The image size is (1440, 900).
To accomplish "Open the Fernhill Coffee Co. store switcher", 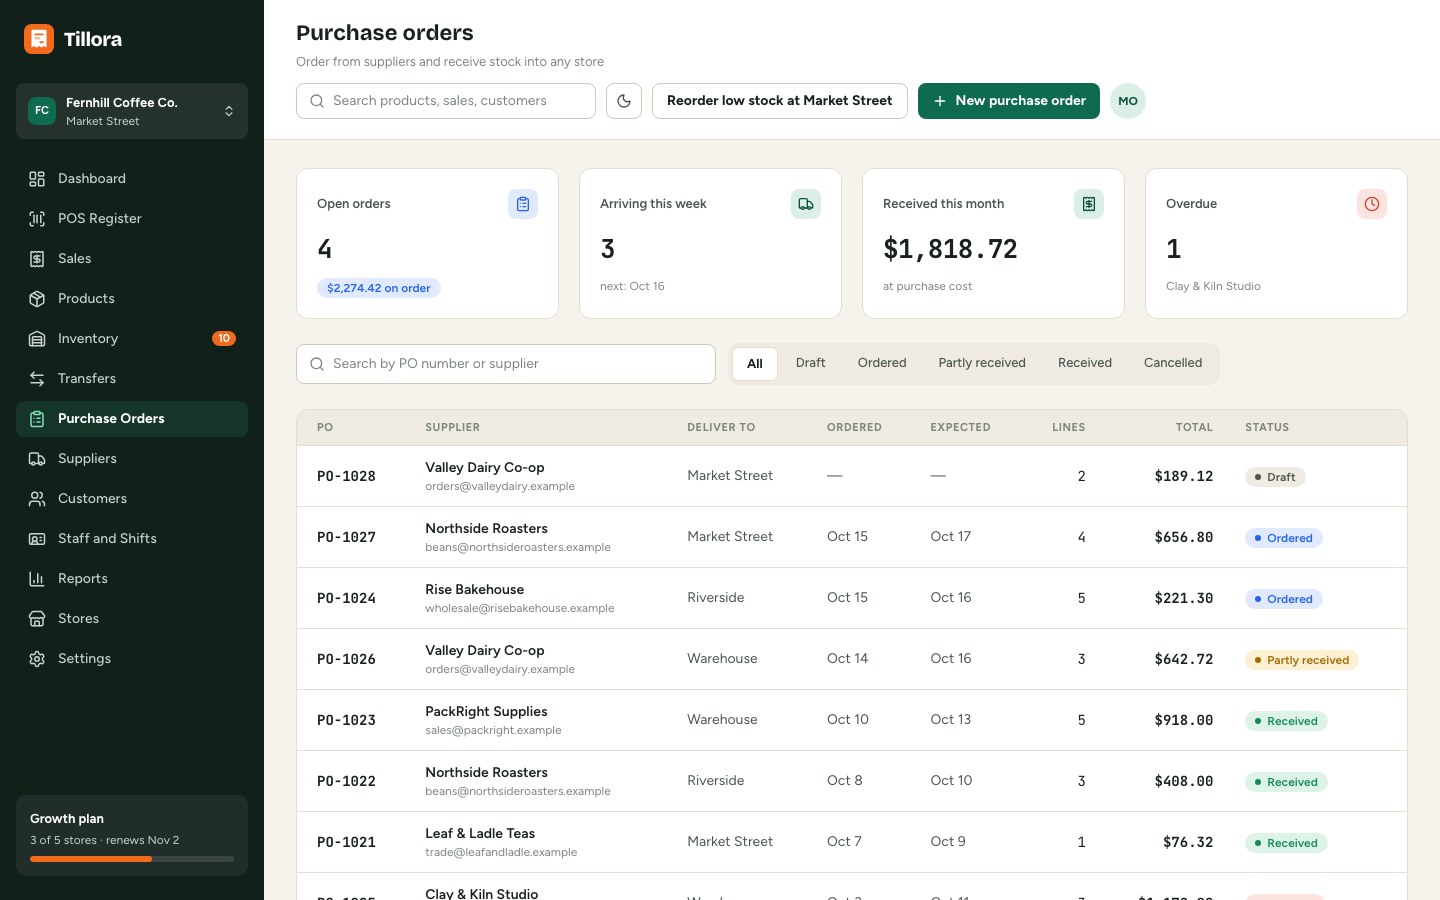I will [x=132, y=111].
